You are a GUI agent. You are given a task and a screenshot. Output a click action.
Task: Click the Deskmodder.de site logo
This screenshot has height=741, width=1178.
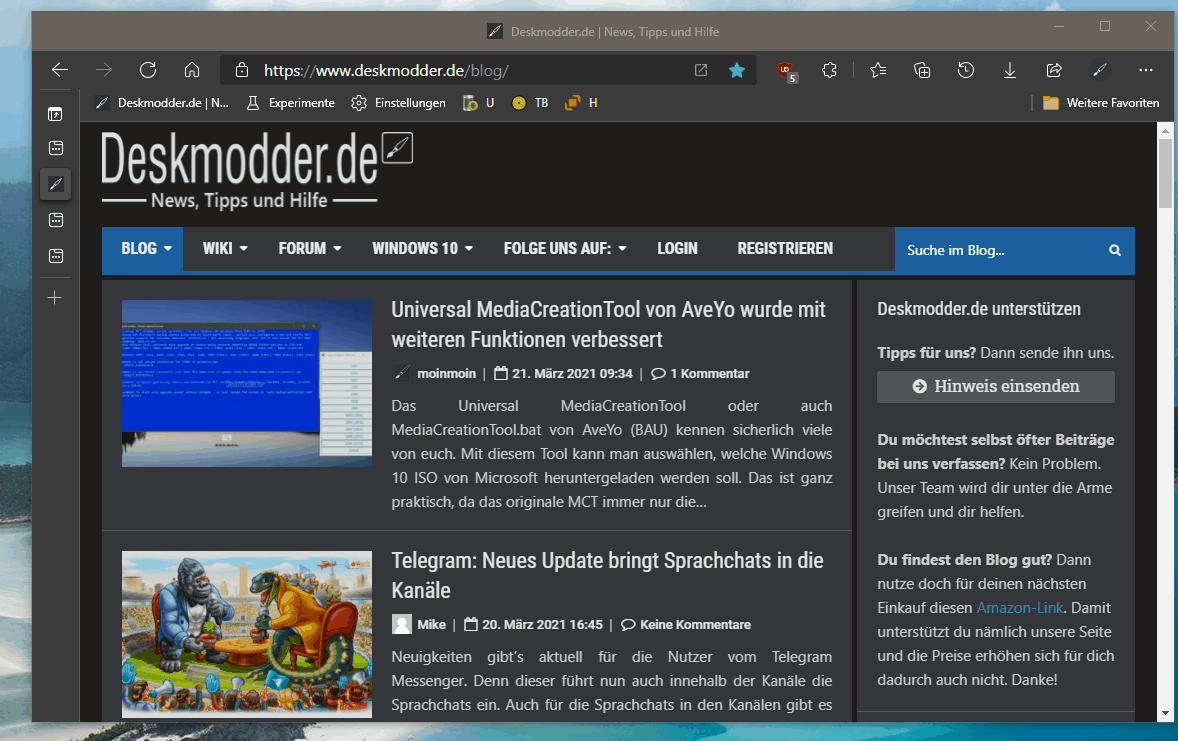point(256,171)
